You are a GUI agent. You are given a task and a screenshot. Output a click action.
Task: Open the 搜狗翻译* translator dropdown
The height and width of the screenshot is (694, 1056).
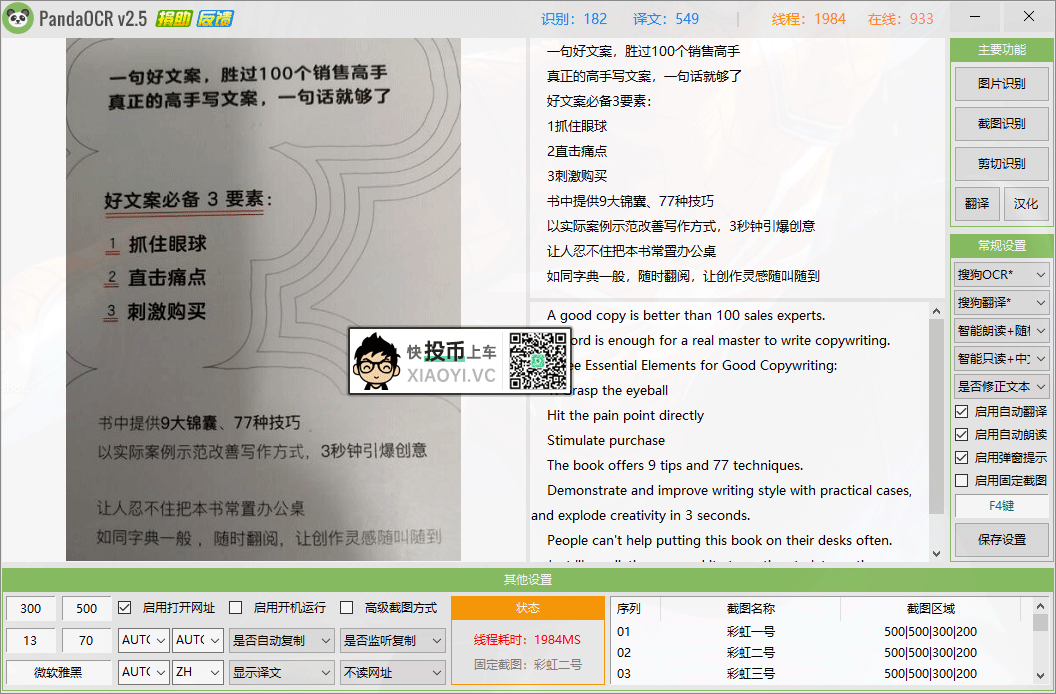[1002, 303]
